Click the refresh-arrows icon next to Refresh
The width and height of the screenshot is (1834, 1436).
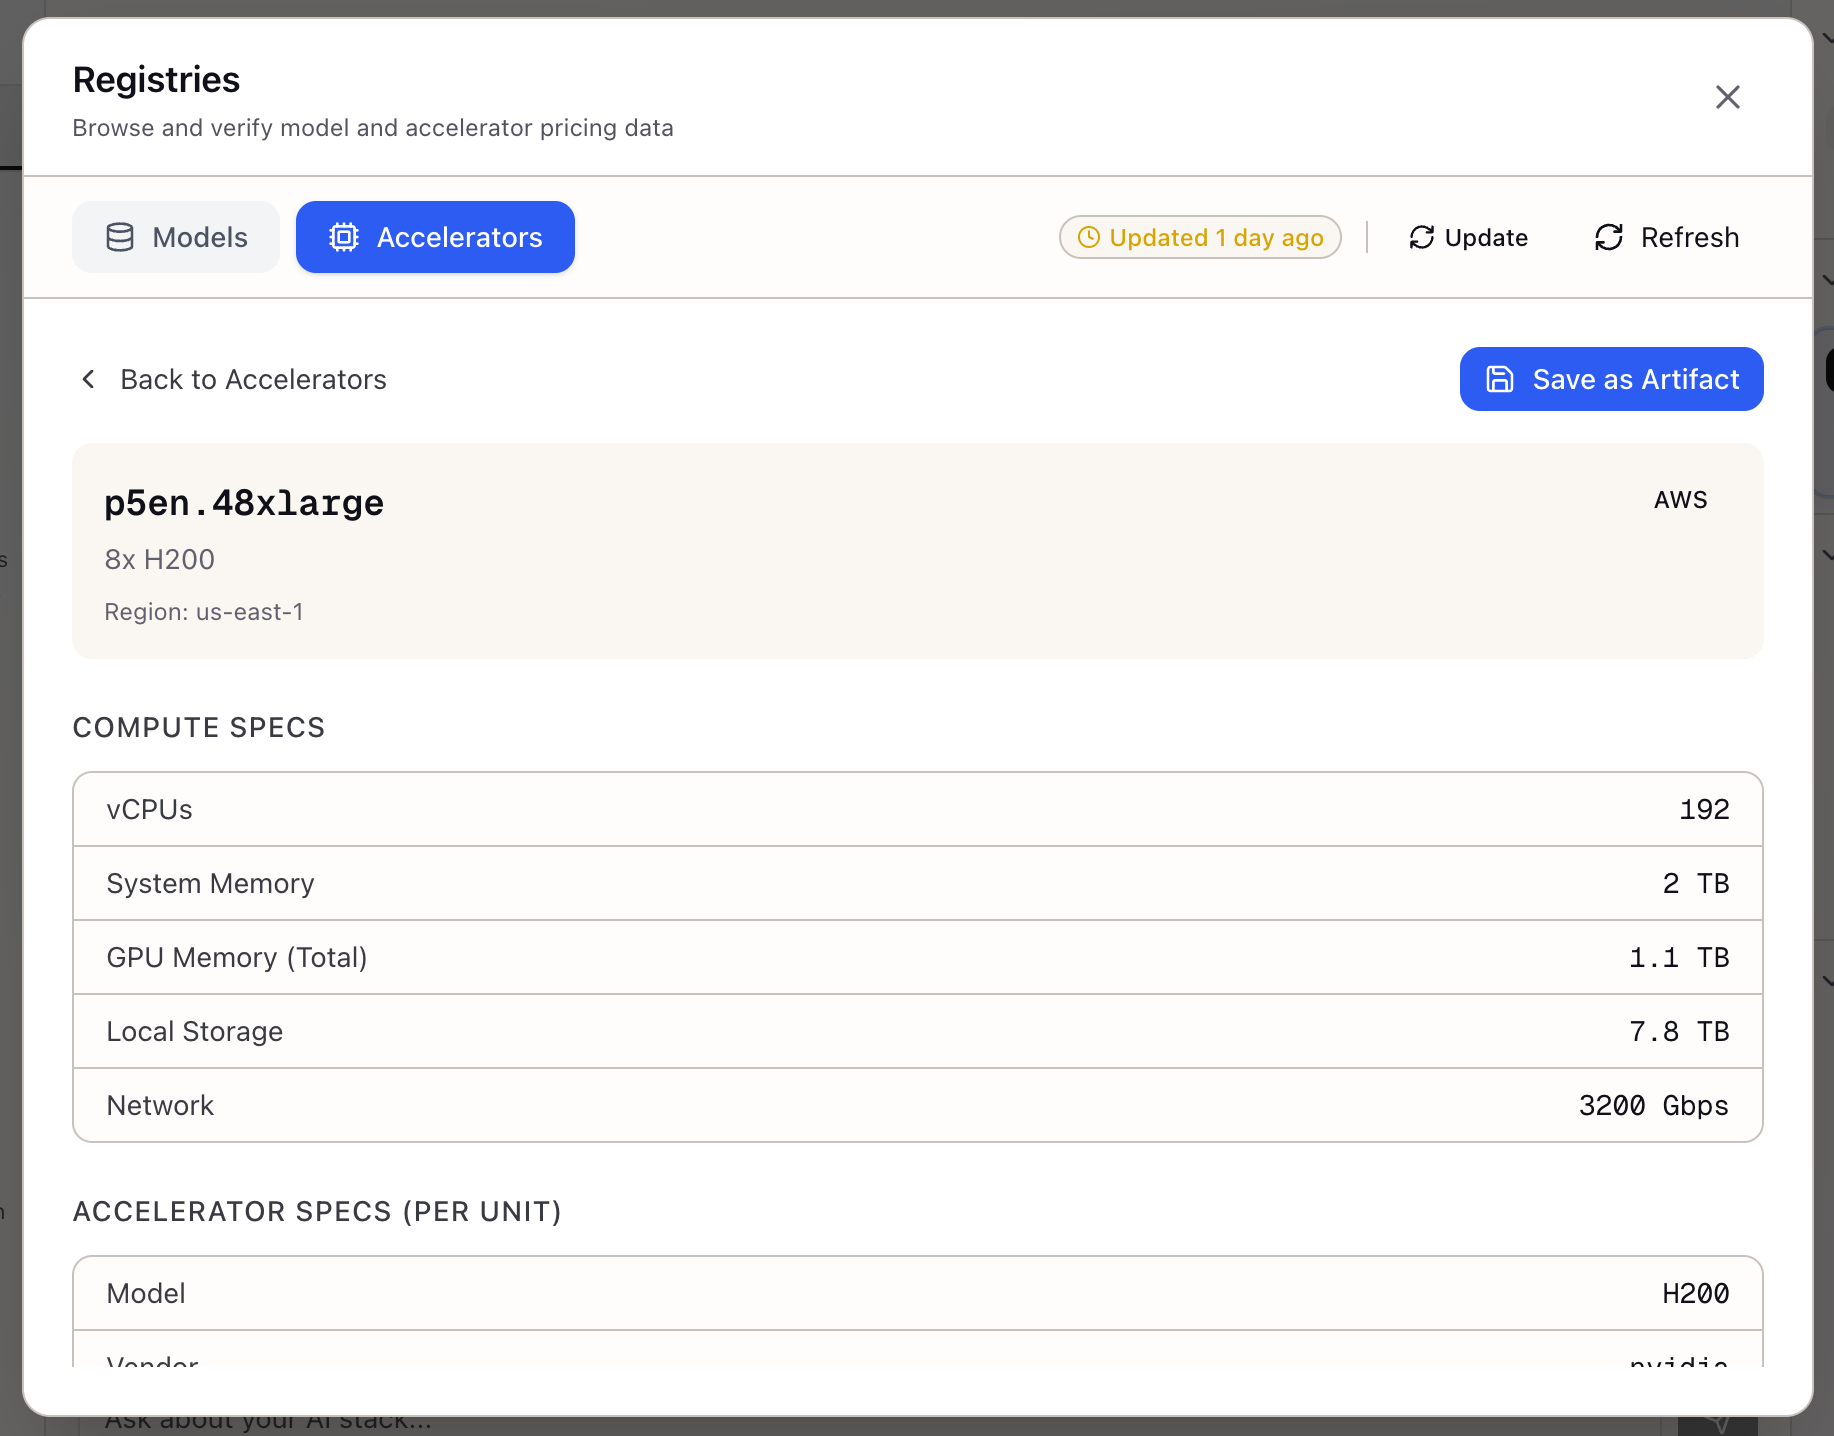pos(1609,237)
